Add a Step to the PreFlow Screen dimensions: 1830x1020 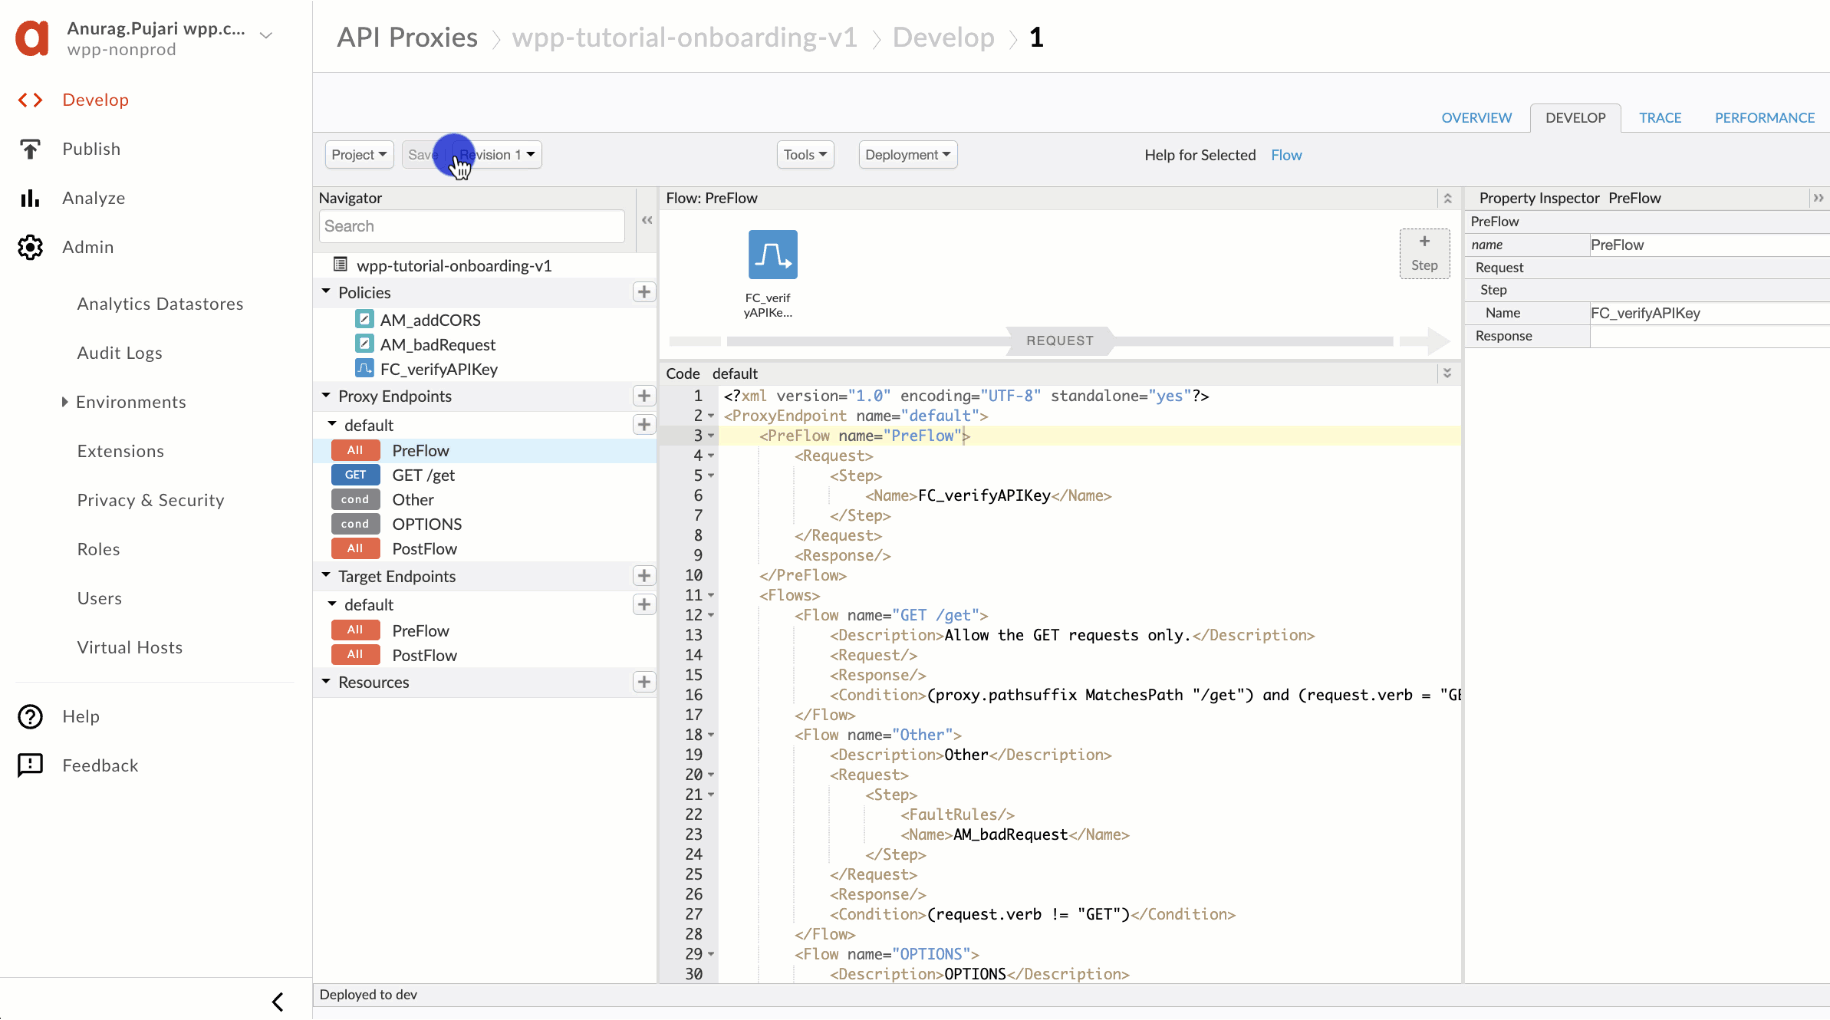coord(1424,253)
